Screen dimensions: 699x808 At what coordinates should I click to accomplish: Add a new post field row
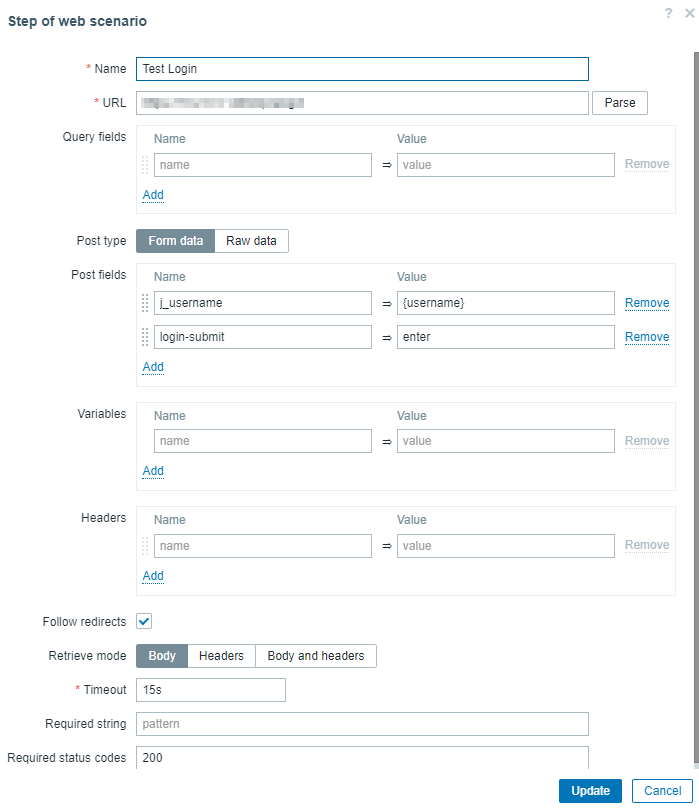pyautogui.click(x=153, y=367)
